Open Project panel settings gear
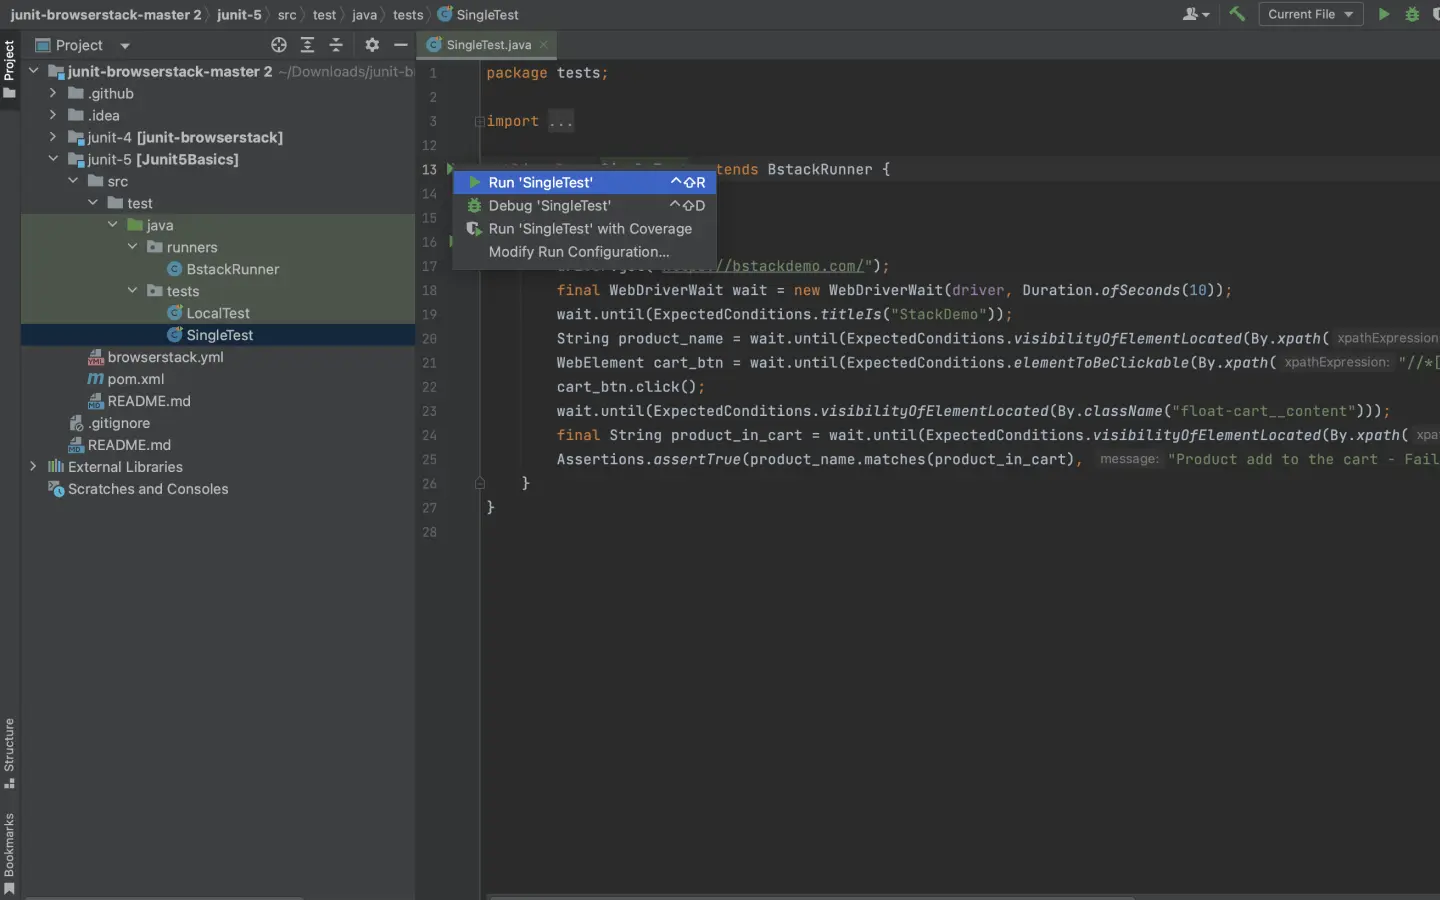The image size is (1440, 900). click(372, 45)
